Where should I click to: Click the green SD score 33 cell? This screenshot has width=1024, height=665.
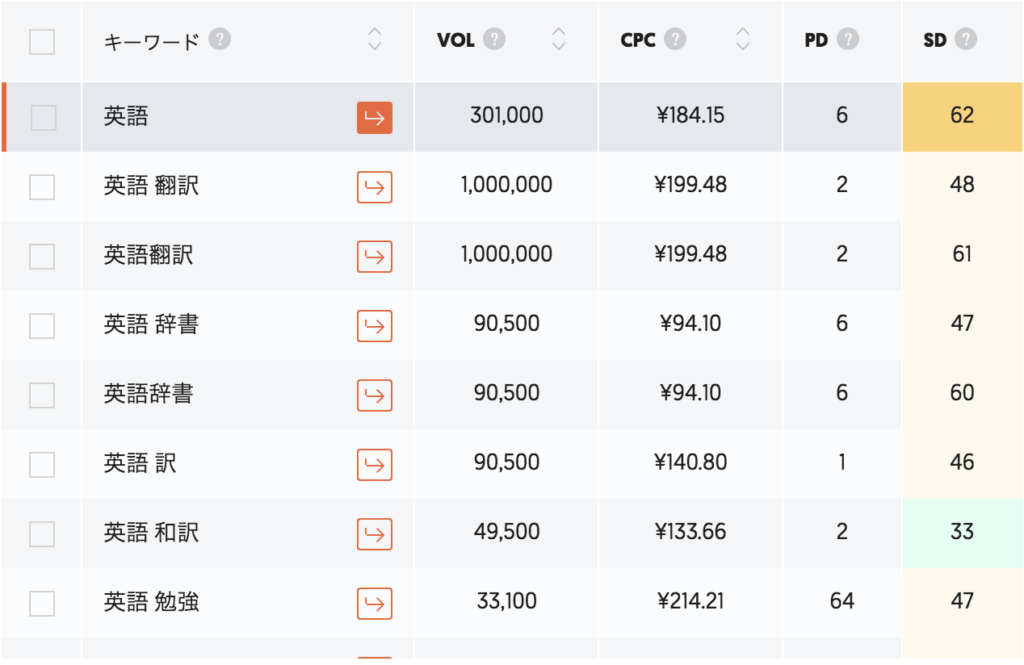coord(962,532)
